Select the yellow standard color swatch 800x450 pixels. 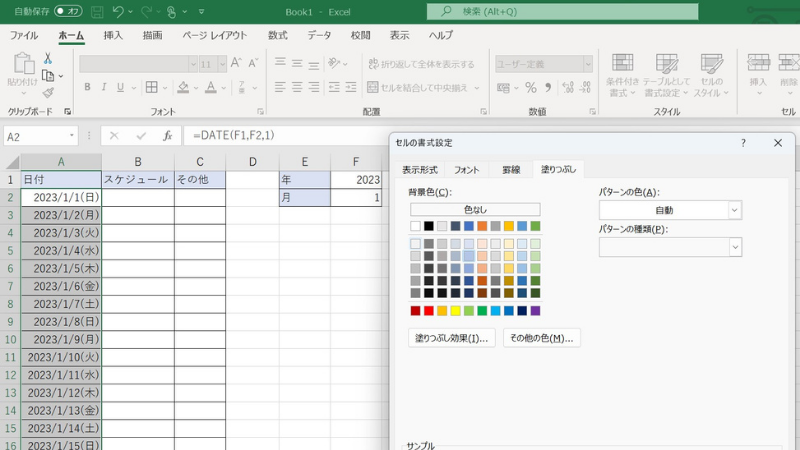tap(455, 311)
